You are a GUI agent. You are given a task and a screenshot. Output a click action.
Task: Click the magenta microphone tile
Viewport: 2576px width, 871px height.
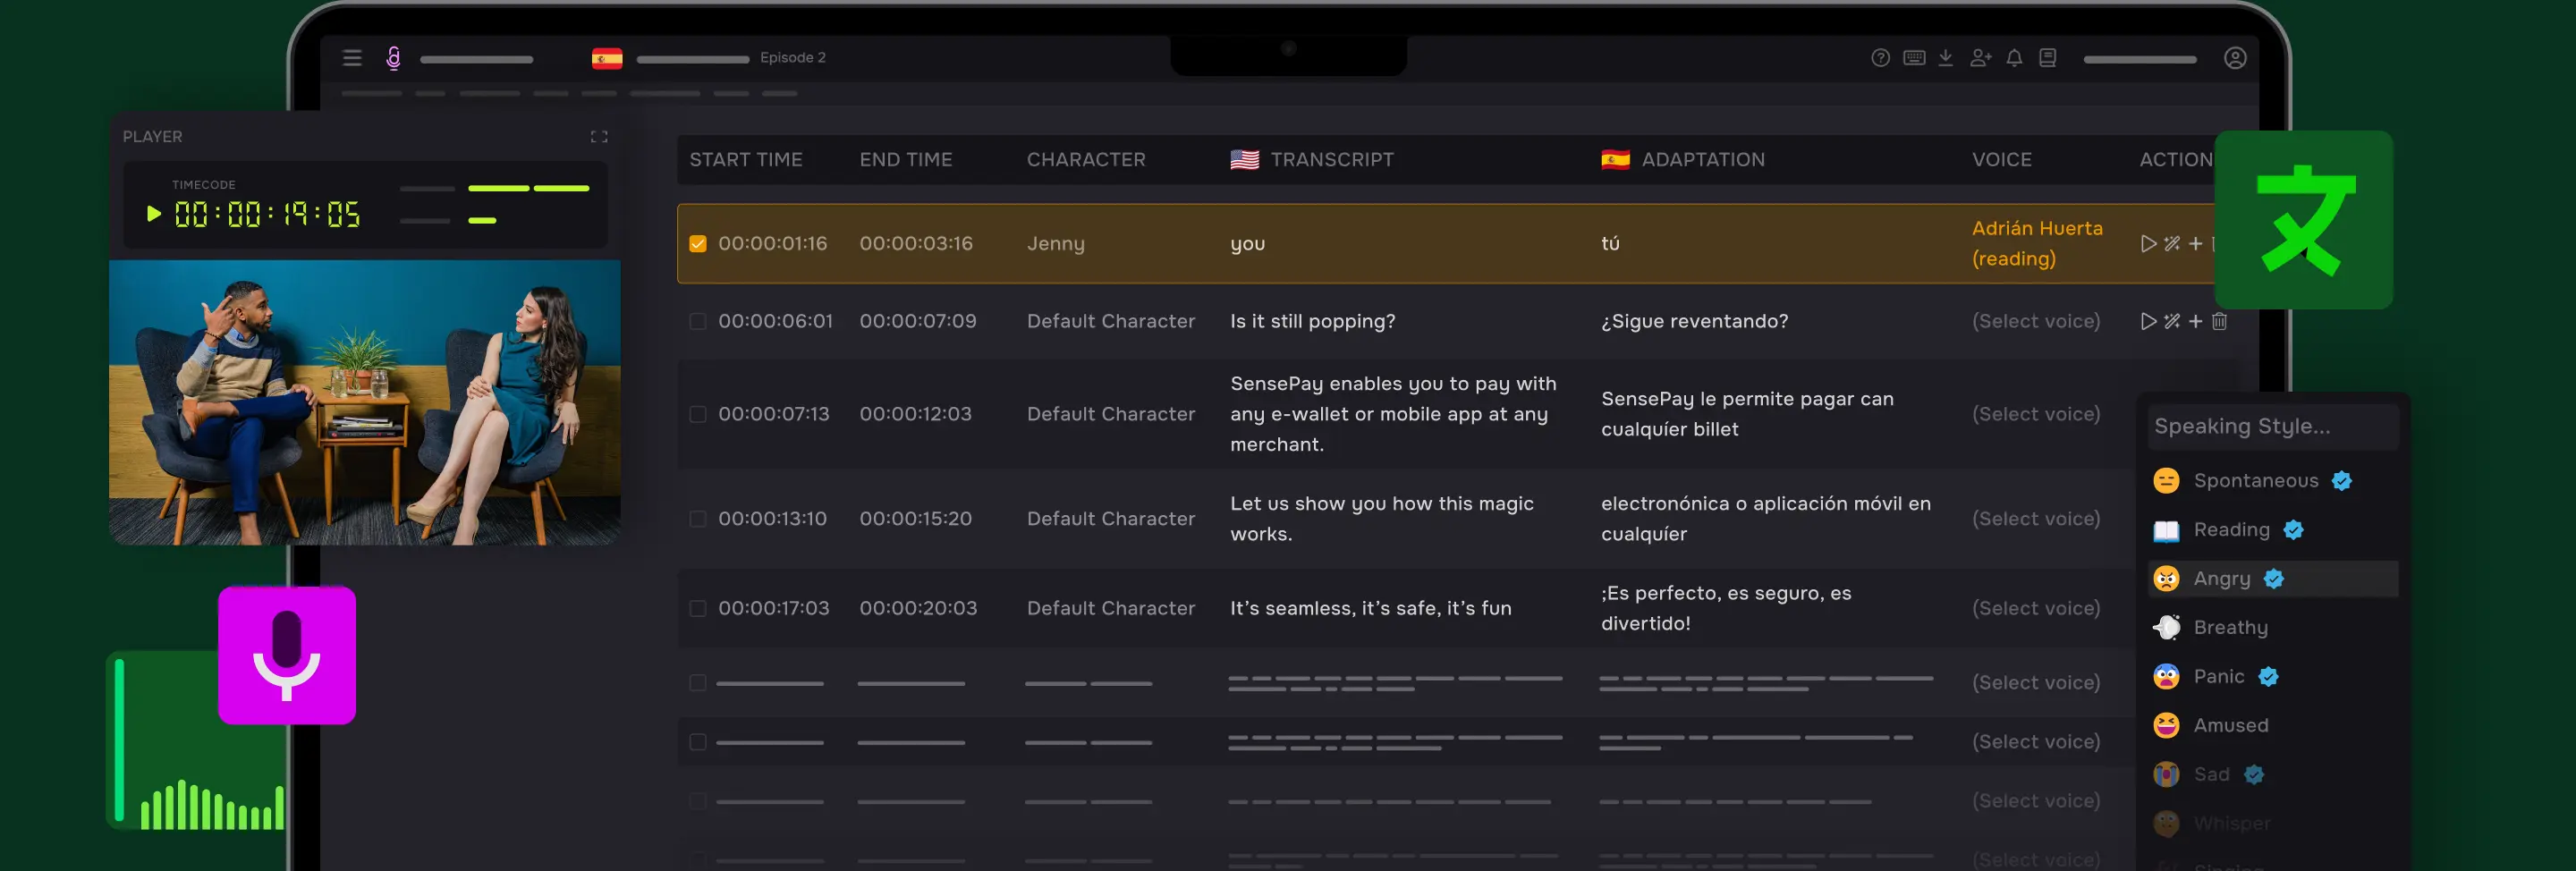point(287,654)
